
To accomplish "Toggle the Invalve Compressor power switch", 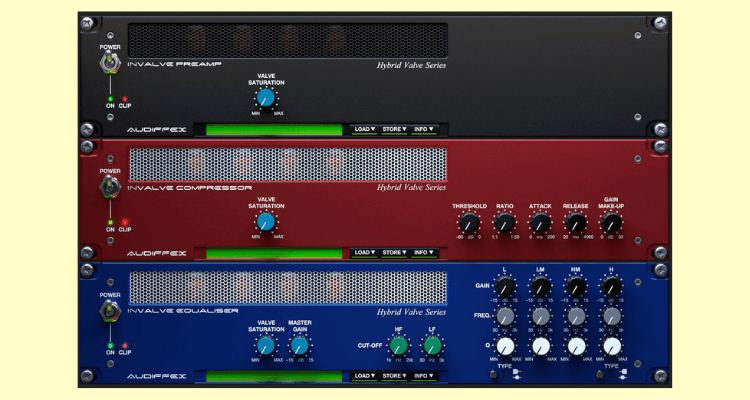I will tap(110, 187).
